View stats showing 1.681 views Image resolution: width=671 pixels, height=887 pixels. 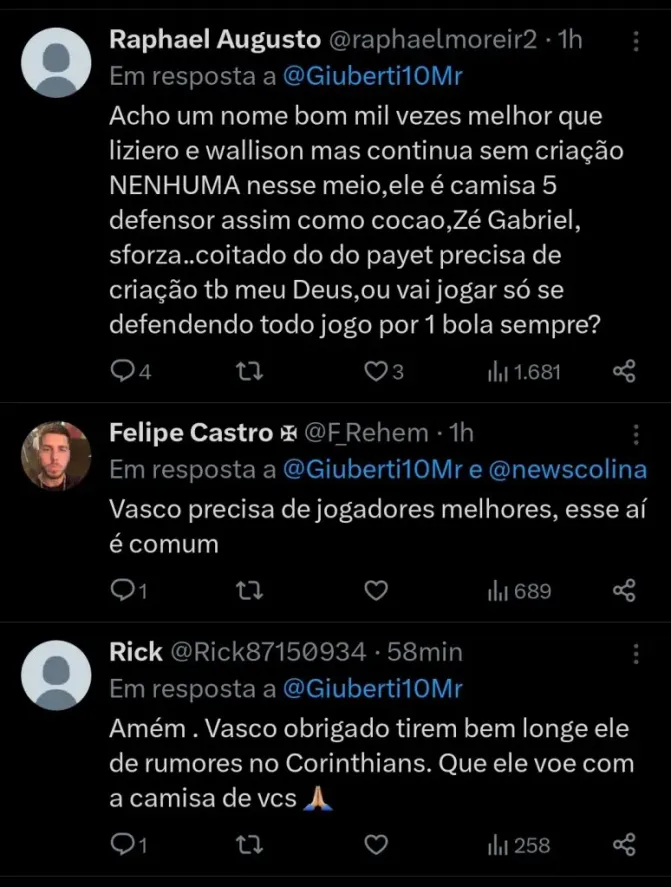(524, 372)
